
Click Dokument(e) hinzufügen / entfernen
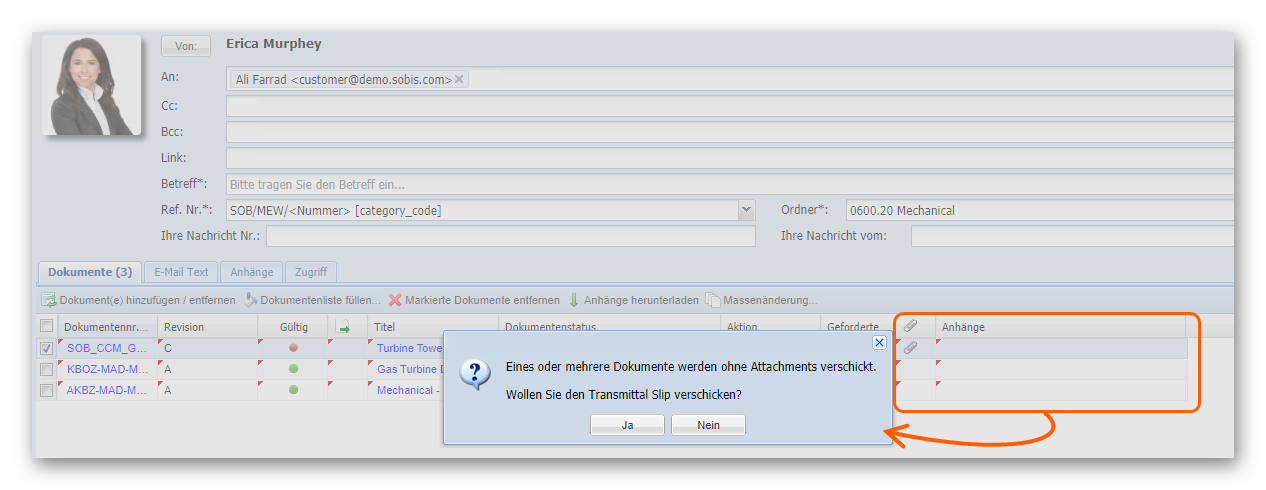[x=139, y=300]
